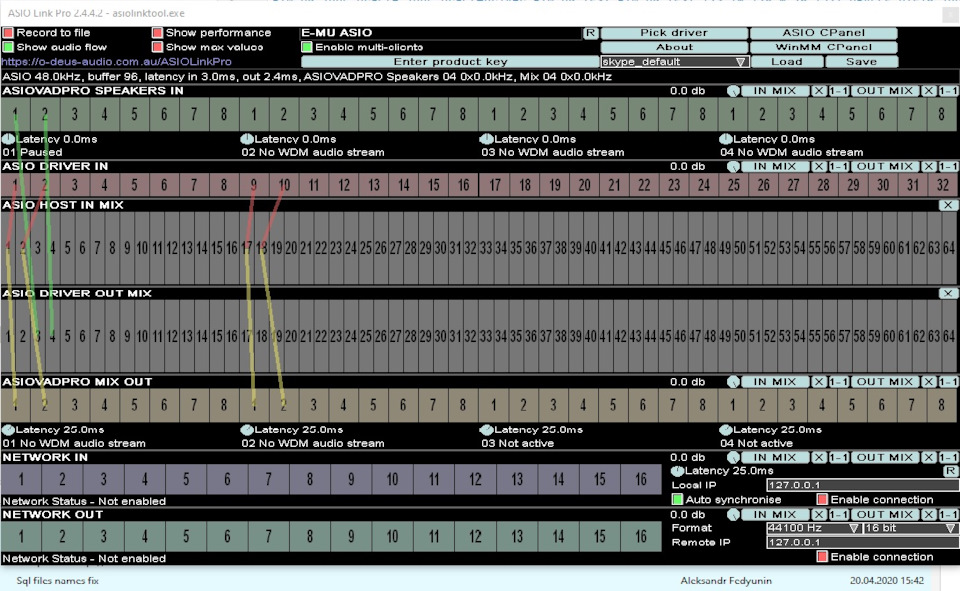The width and height of the screenshot is (960, 591).
Task: Turn the ASIO DRIVER IN volume knob
Action: pos(733,167)
